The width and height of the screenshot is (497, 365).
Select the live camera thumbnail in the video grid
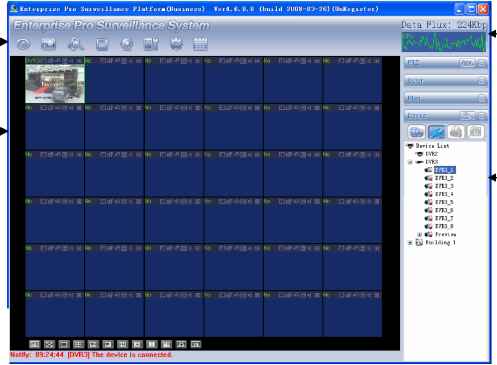[55, 83]
